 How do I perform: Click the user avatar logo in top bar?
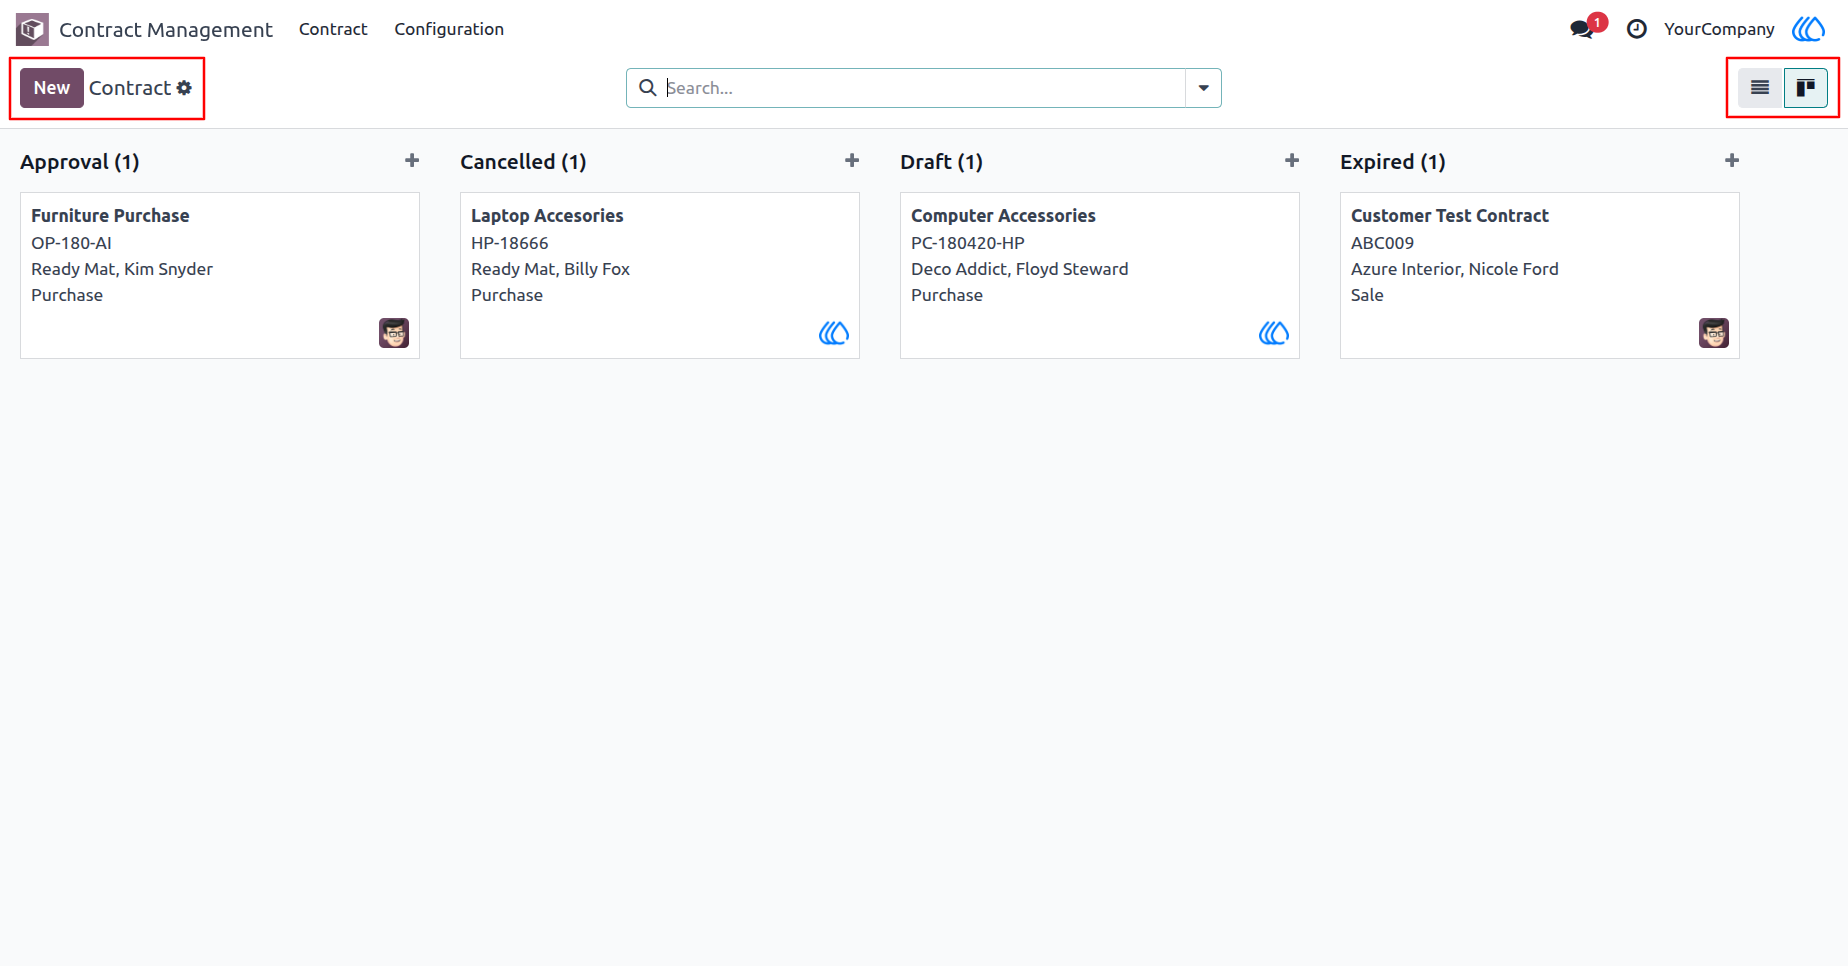(1808, 29)
